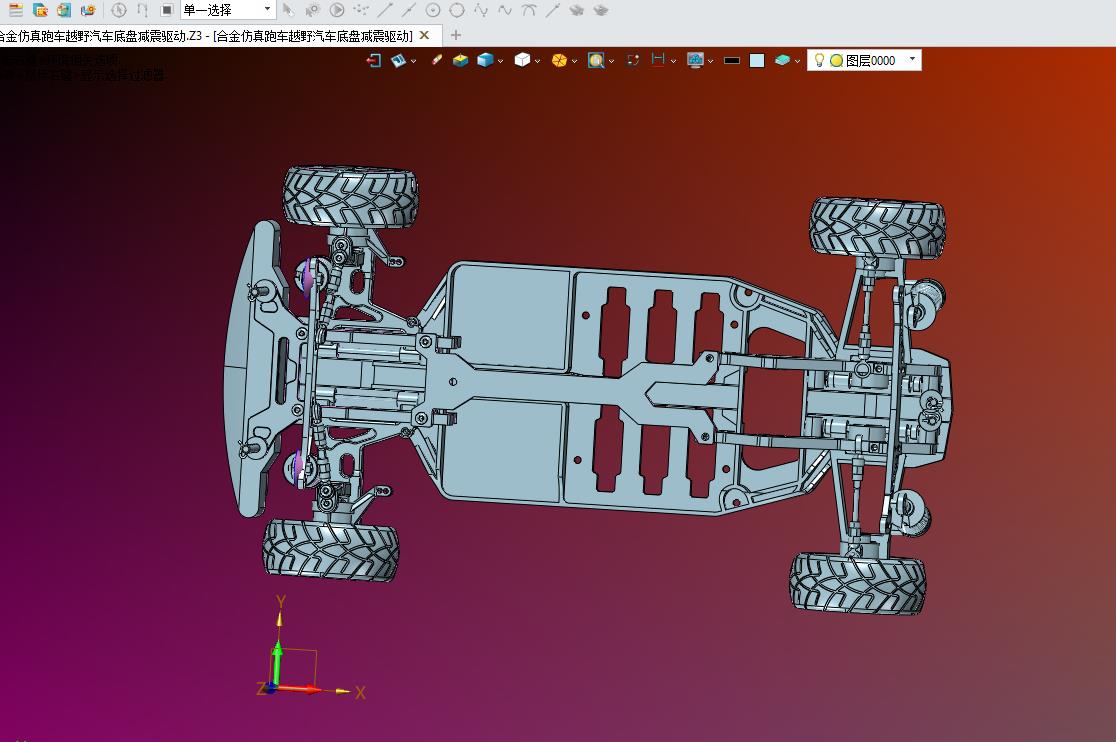Expand the arrow beside the monitor display icon
This screenshot has height=742, width=1116.
pos(711,61)
